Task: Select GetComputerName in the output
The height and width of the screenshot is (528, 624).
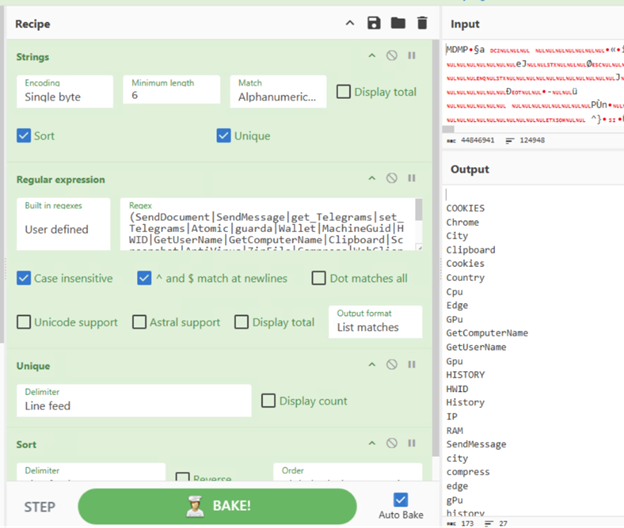Action: point(487,333)
